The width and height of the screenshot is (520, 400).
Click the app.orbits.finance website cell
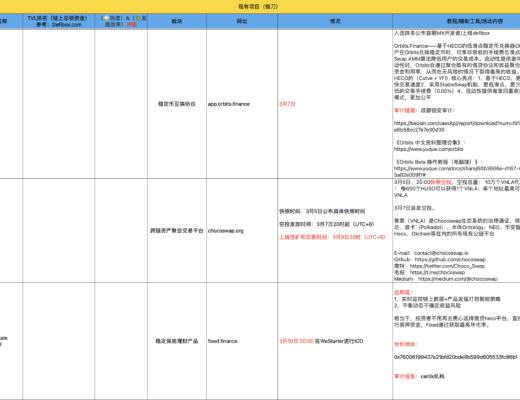point(242,104)
